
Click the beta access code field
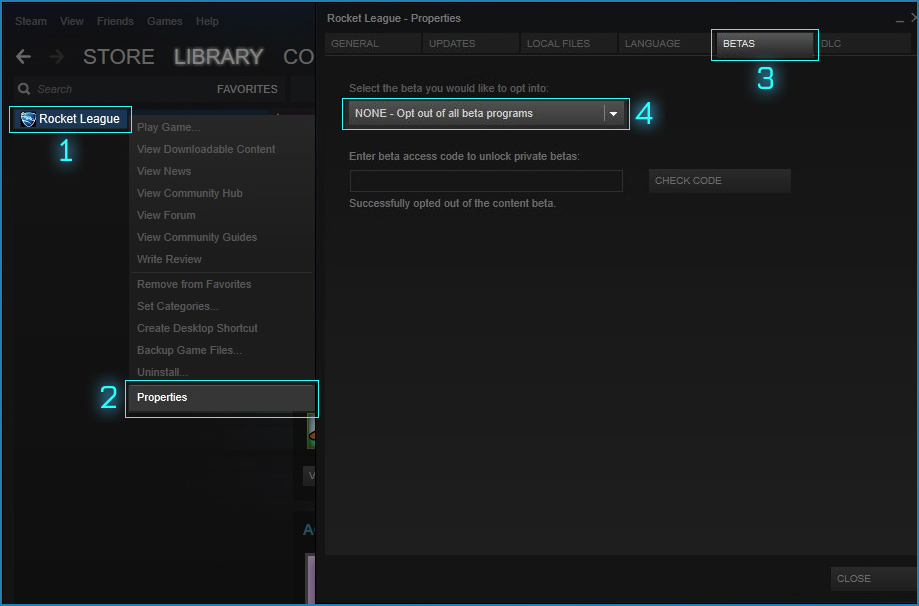pyautogui.click(x=486, y=181)
